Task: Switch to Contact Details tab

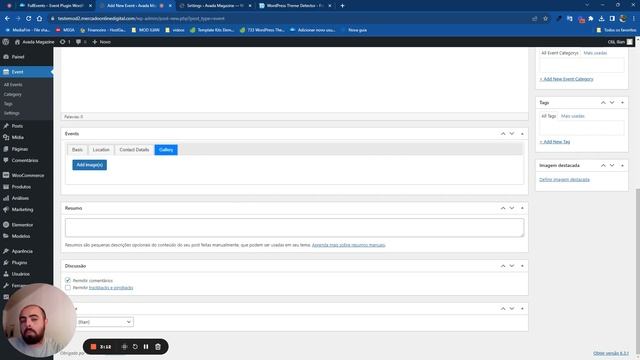Action: coord(134,150)
